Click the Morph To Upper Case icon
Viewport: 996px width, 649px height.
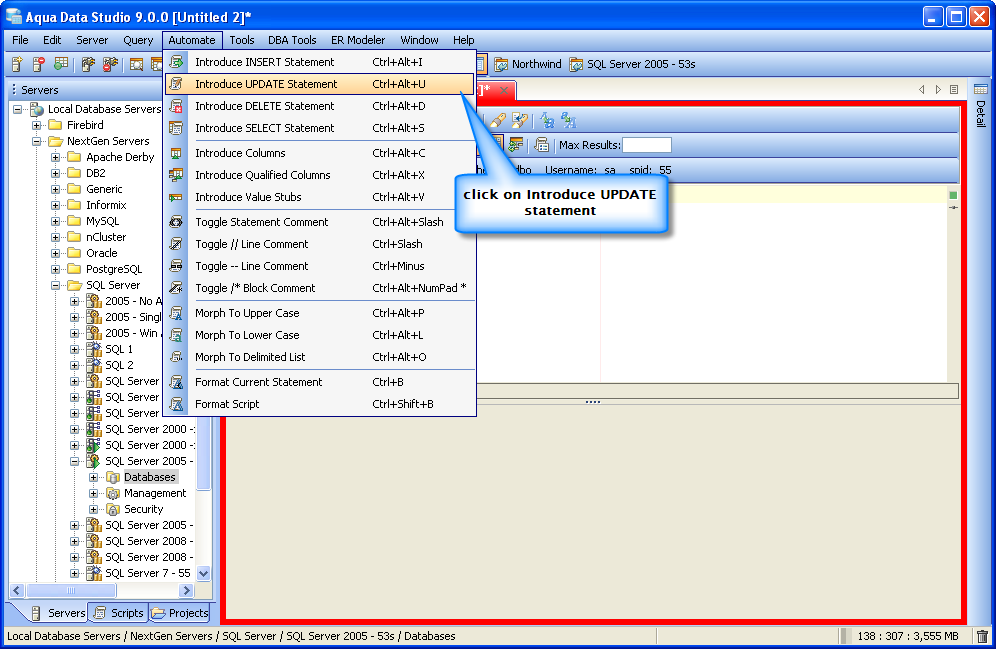(x=176, y=313)
